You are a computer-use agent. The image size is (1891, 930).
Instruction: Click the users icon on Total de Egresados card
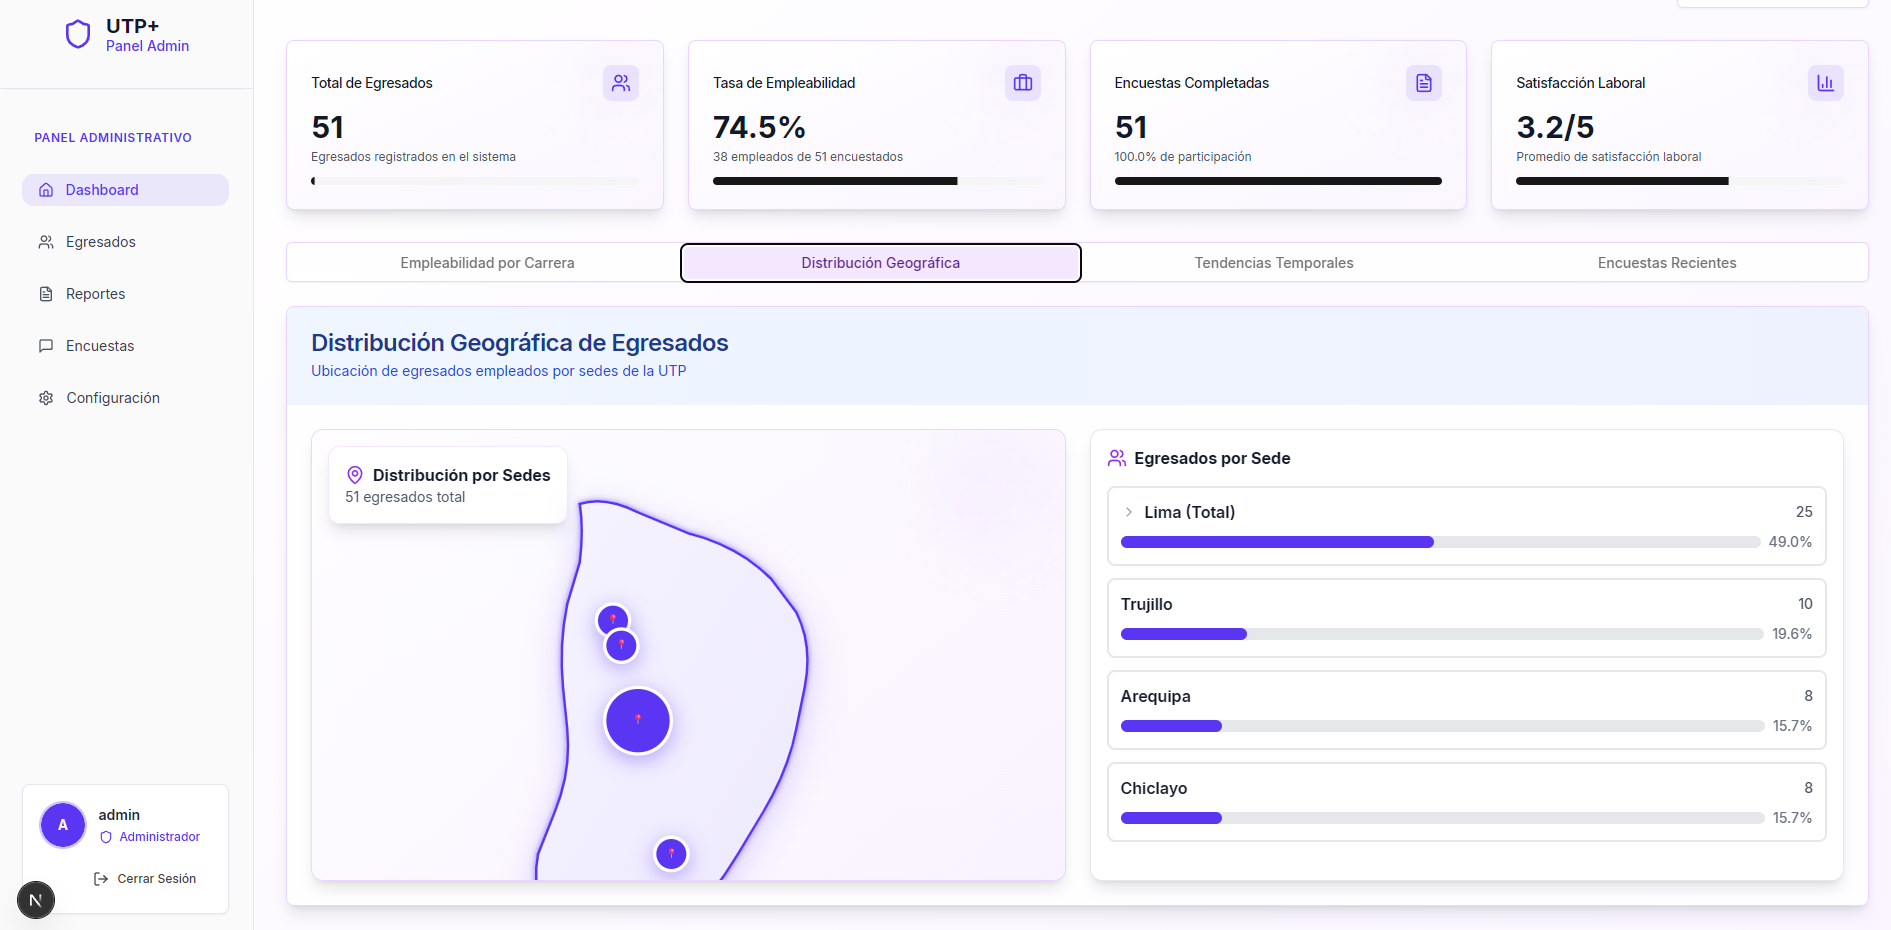coord(621,83)
